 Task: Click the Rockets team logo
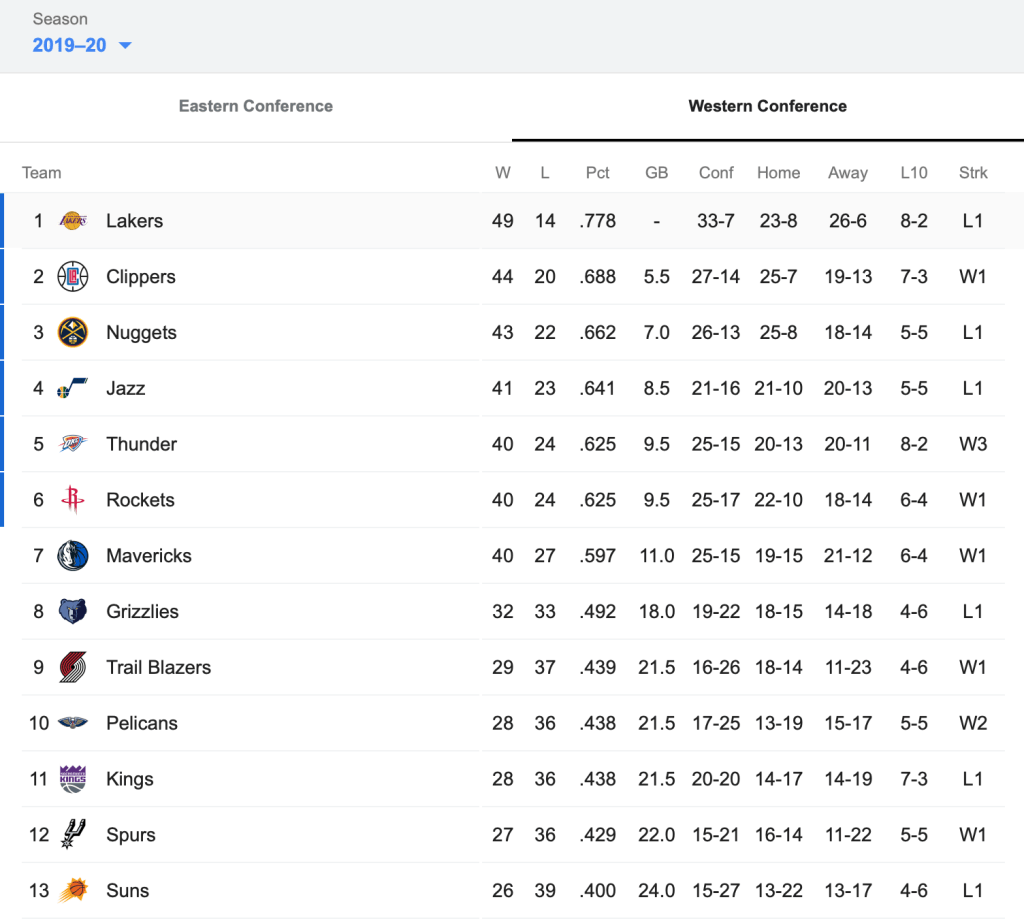pyautogui.click(x=73, y=500)
